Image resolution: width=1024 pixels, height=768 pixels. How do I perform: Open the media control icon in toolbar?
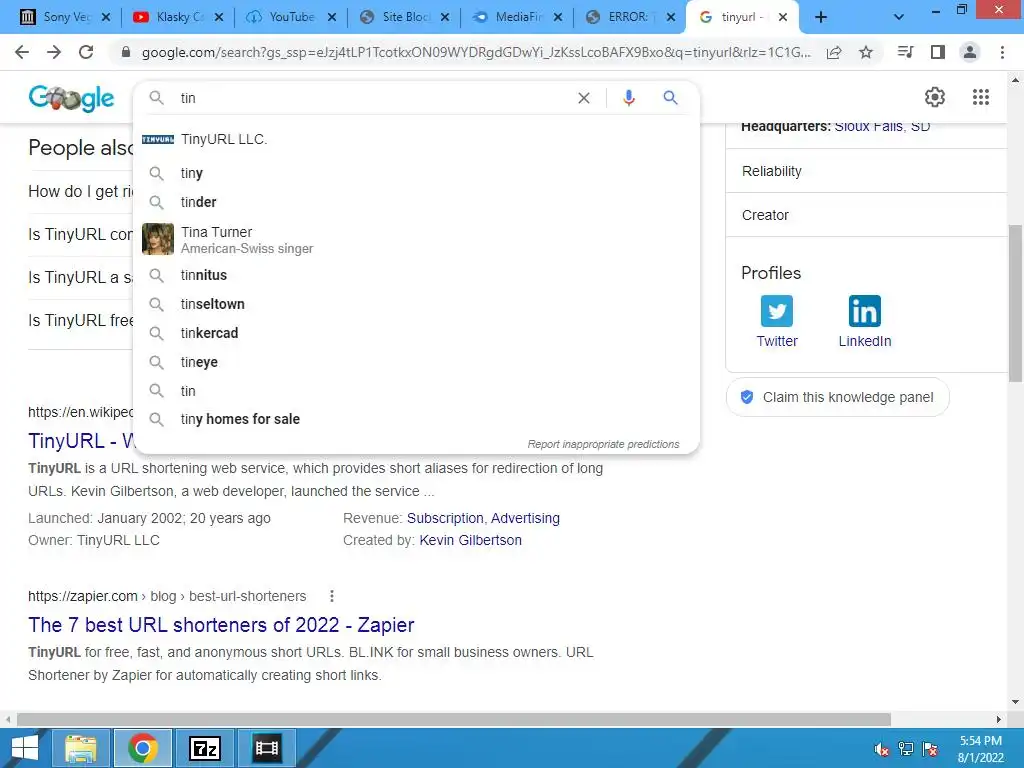pyautogui.click(x=905, y=52)
